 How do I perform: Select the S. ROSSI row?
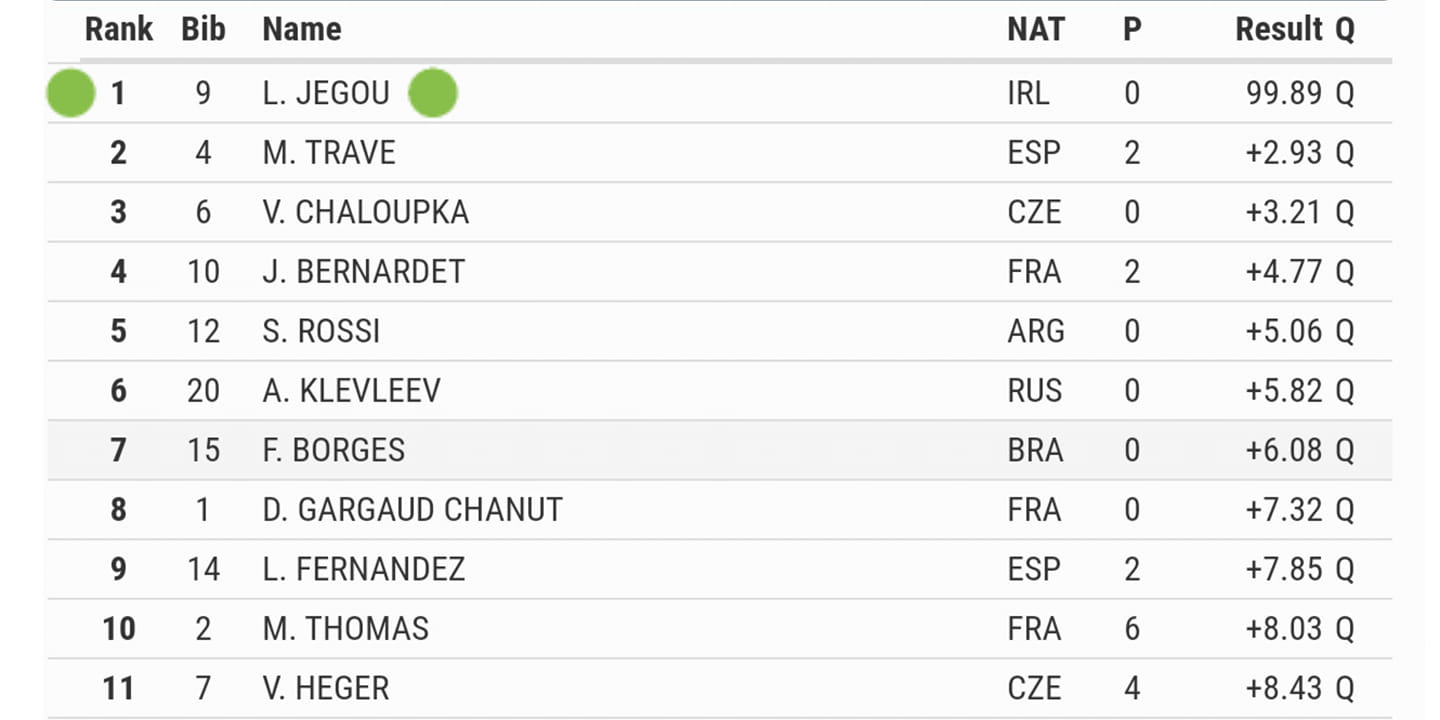pos(719,331)
